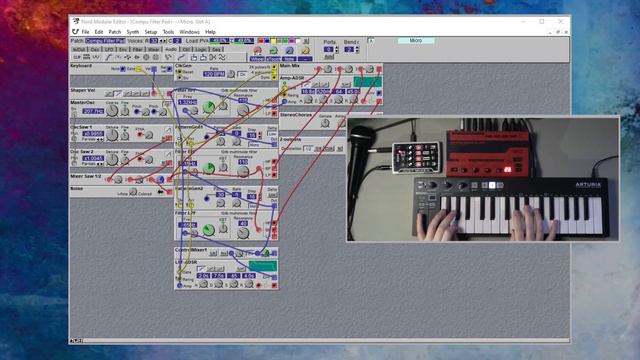The height and width of the screenshot is (360, 640).
Task: Click the PatternGen1 Step stepper
Action: point(260,135)
